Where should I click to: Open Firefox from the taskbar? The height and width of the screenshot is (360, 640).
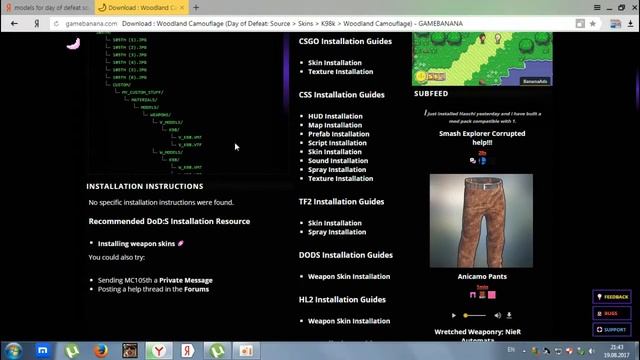[x=101, y=351]
